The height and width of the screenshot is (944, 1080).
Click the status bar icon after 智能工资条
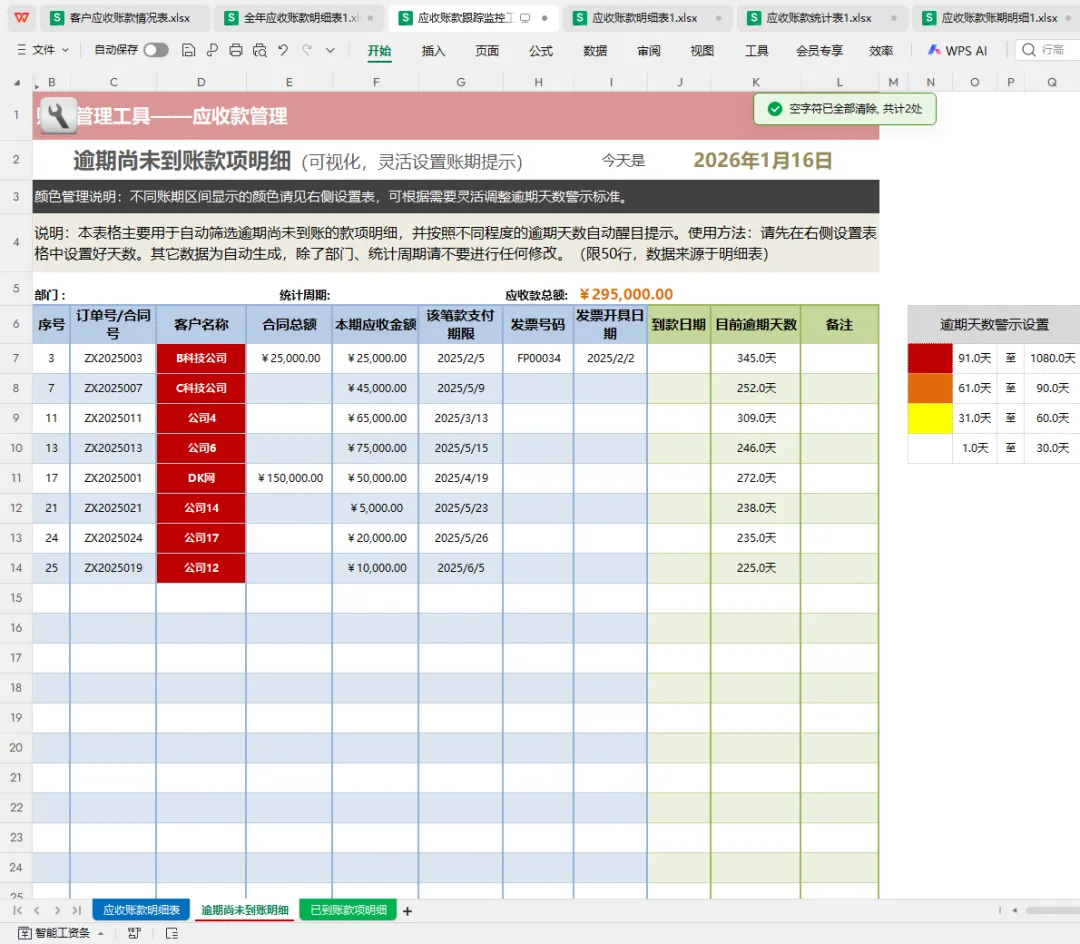pos(134,933)
